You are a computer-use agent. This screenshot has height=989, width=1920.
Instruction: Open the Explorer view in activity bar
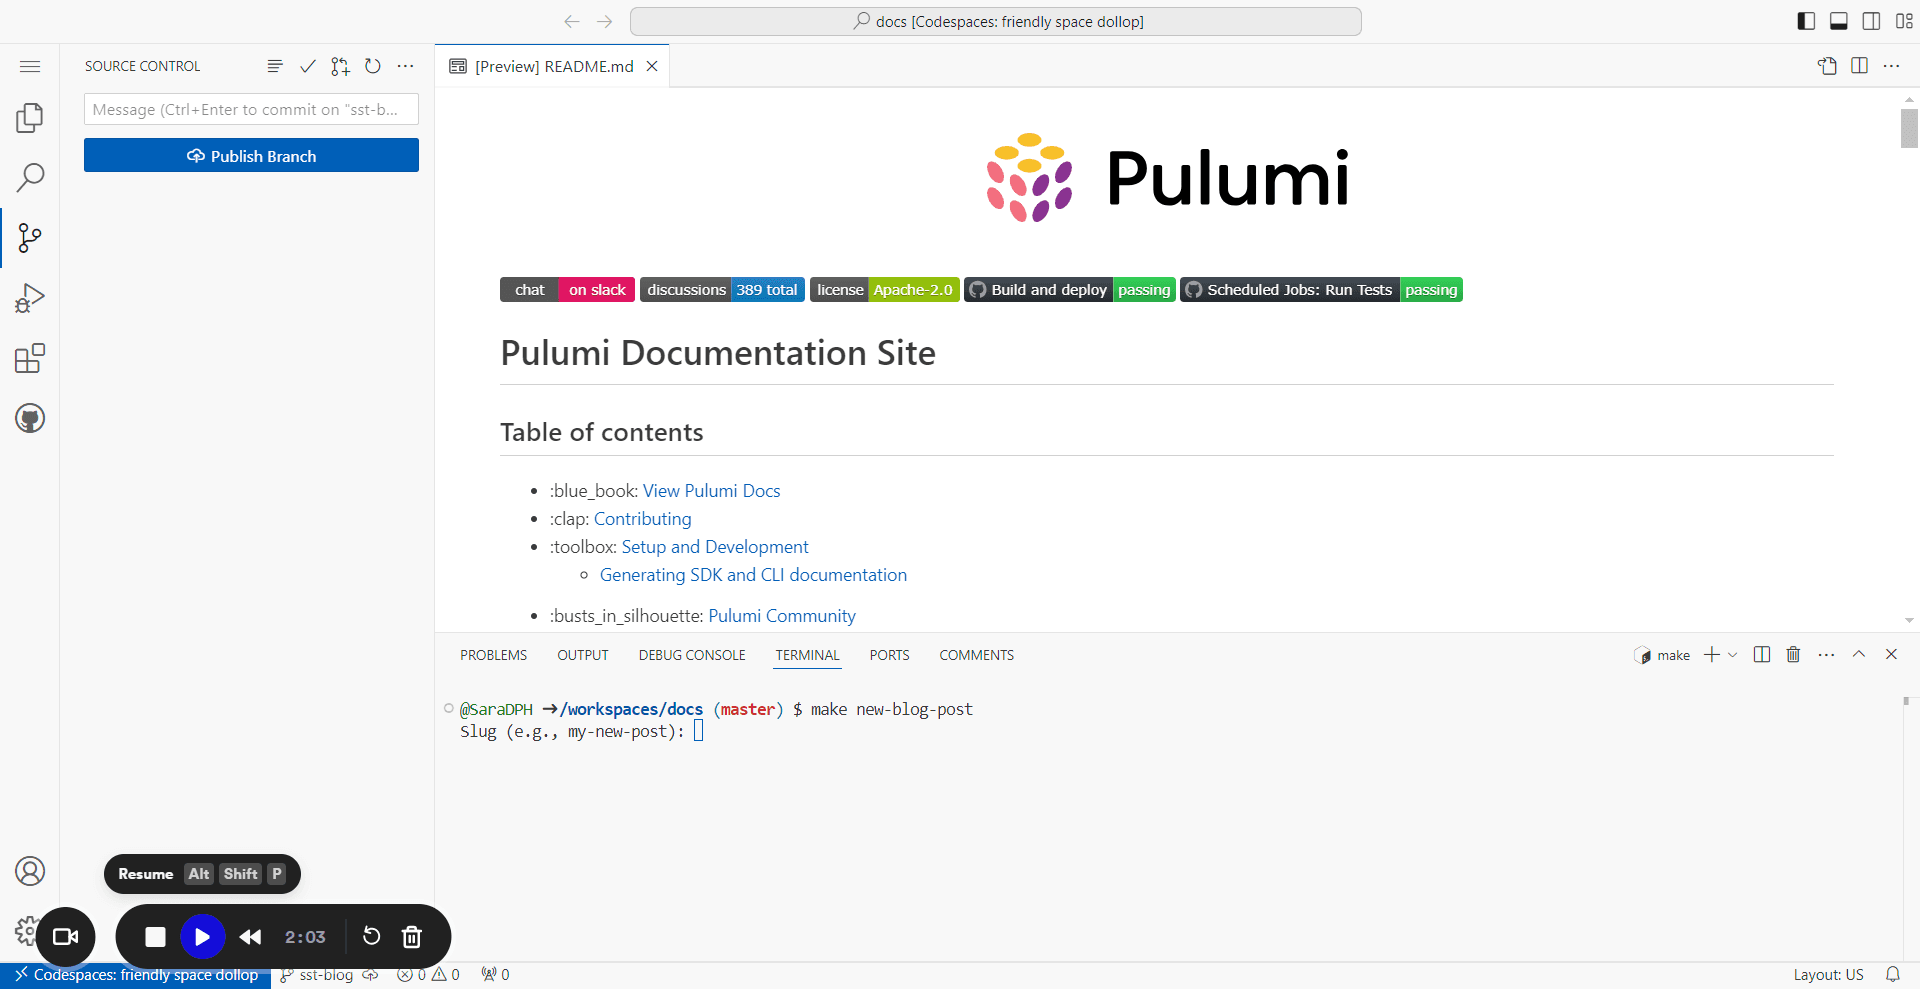pyautogui.click(x=30, y=118)
